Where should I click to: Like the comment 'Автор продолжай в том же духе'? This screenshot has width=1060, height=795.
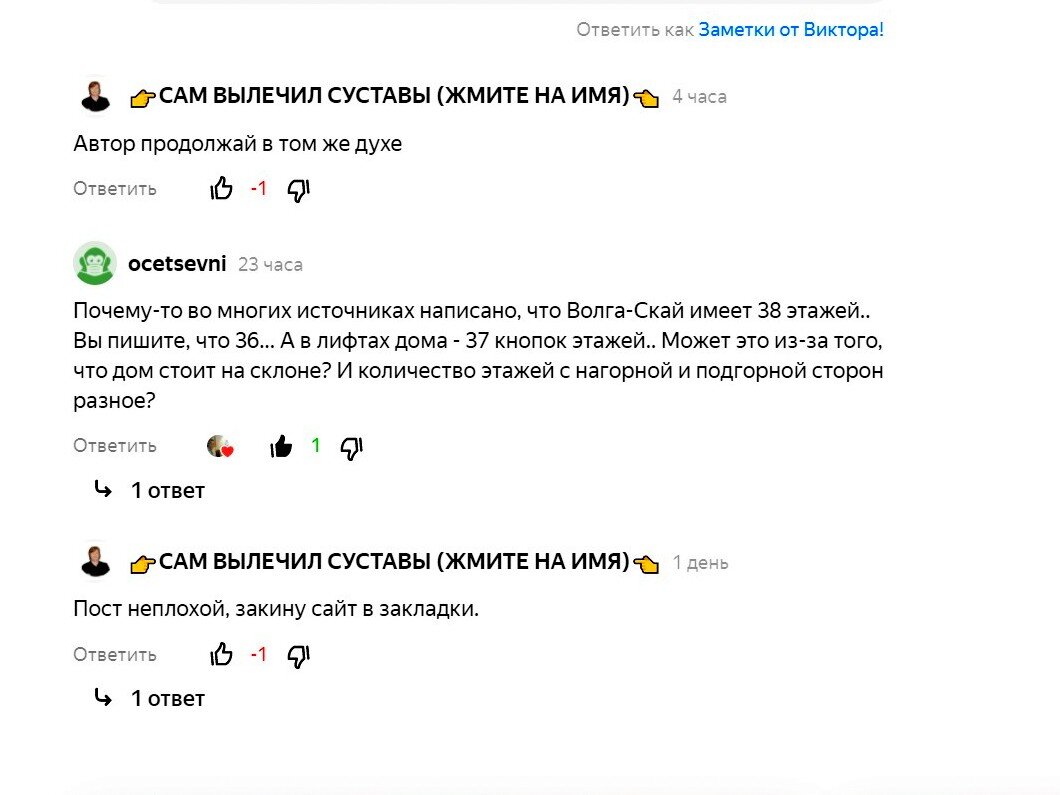(222, 188)
